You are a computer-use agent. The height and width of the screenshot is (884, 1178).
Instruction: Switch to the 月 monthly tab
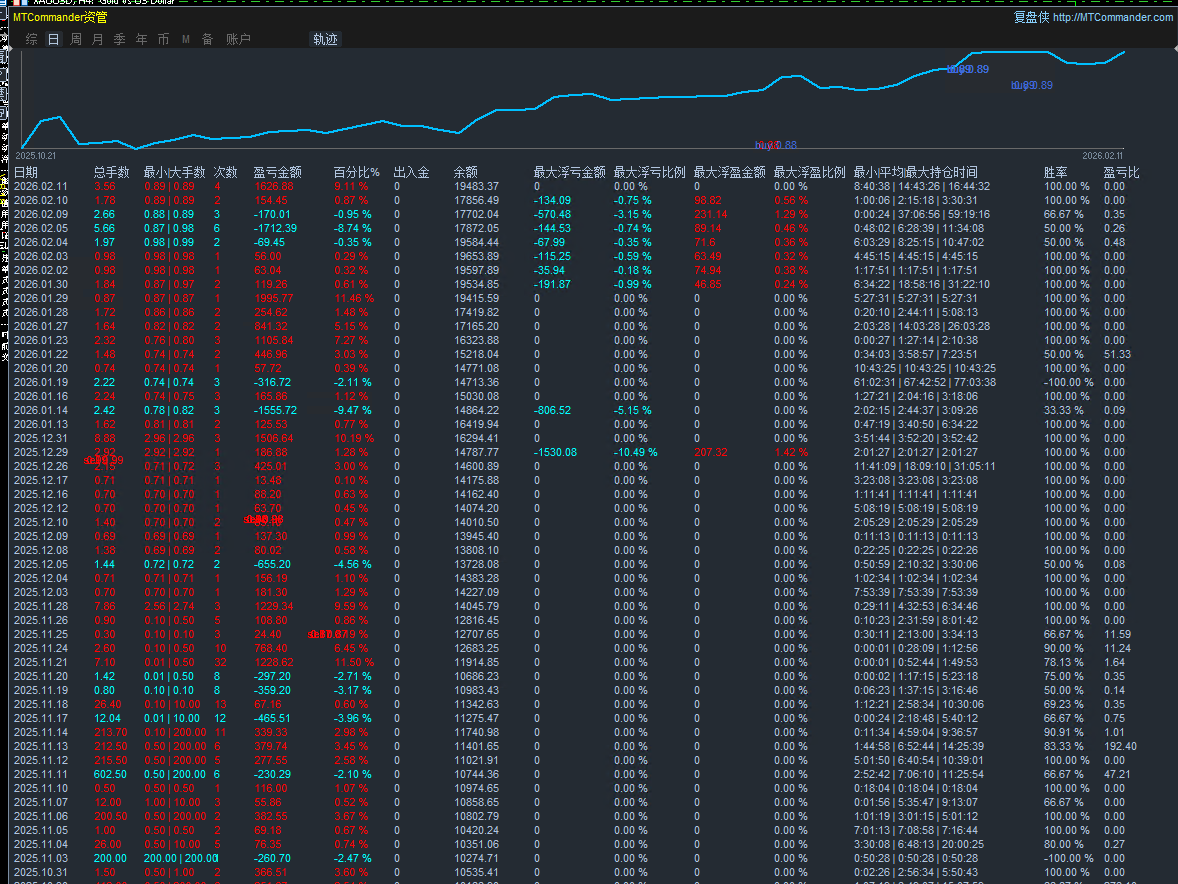click(x=97, y=39)
